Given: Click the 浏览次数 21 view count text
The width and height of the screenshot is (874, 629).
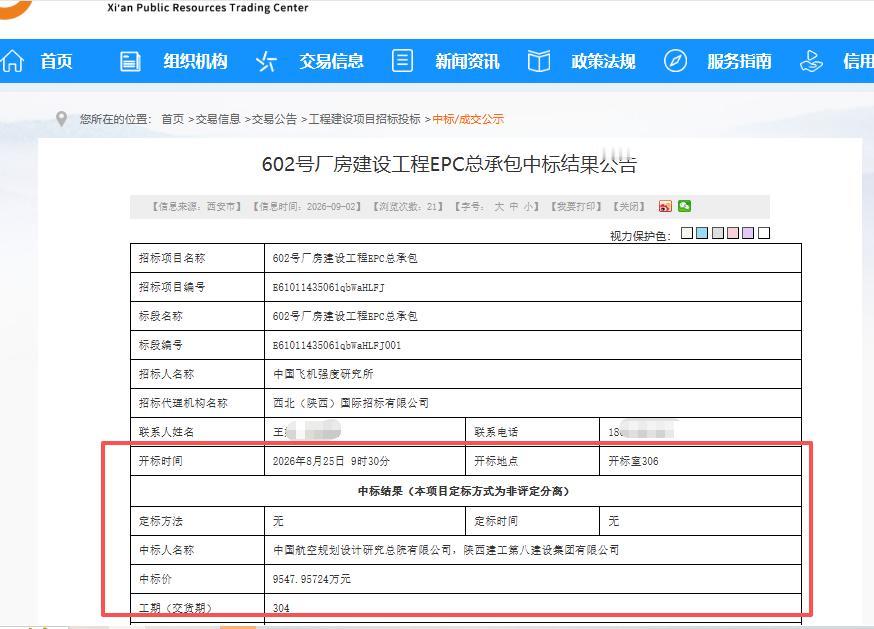Looking at the screenshot, I should click(x=408, y=206).
